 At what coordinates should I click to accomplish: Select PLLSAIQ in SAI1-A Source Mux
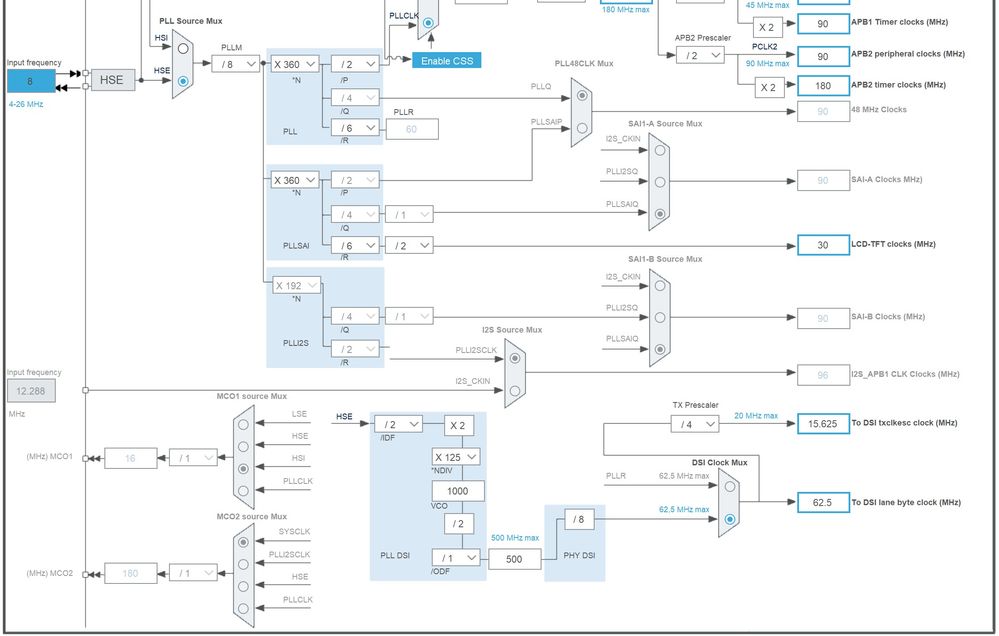coord(660,214)
